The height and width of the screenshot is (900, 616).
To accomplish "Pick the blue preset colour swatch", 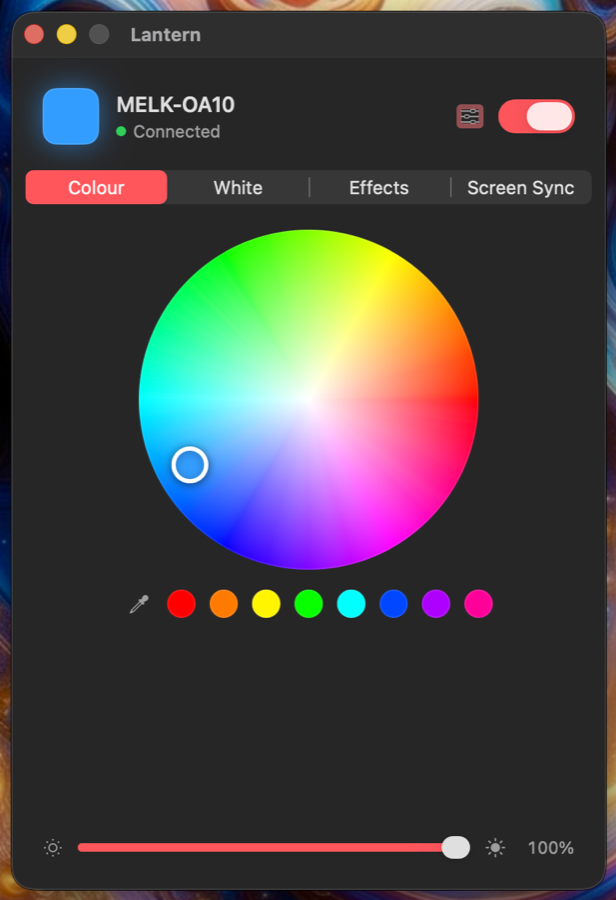I will click(394, 604).
